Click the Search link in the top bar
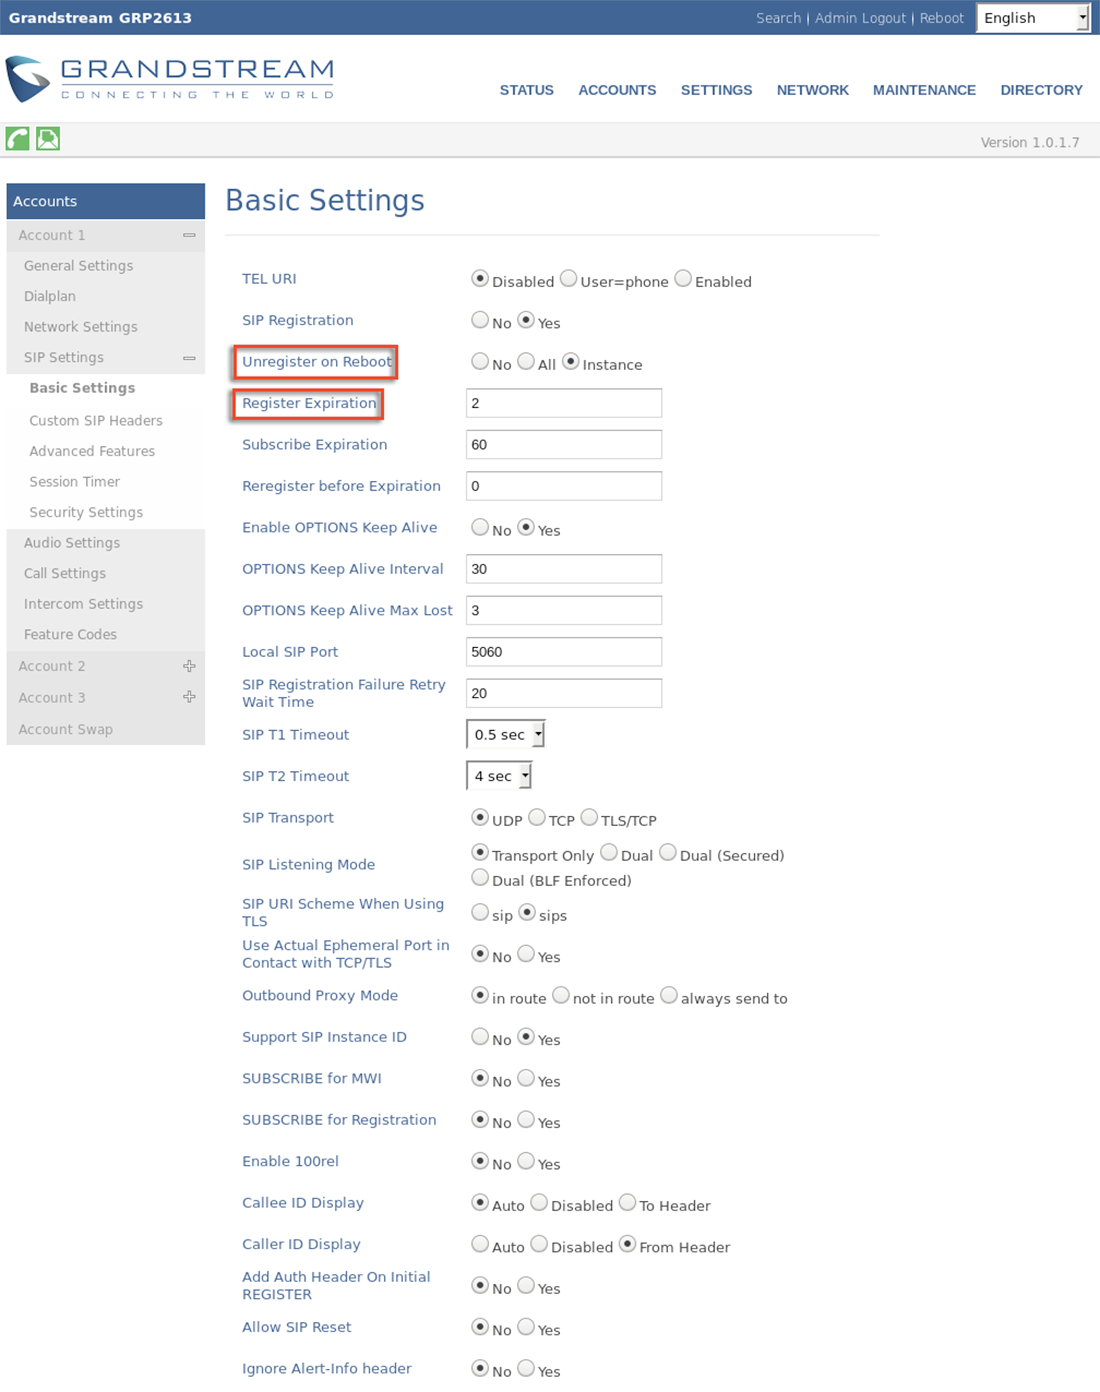The width and height of the screenshot is (1100, 1392). (778, 18)
